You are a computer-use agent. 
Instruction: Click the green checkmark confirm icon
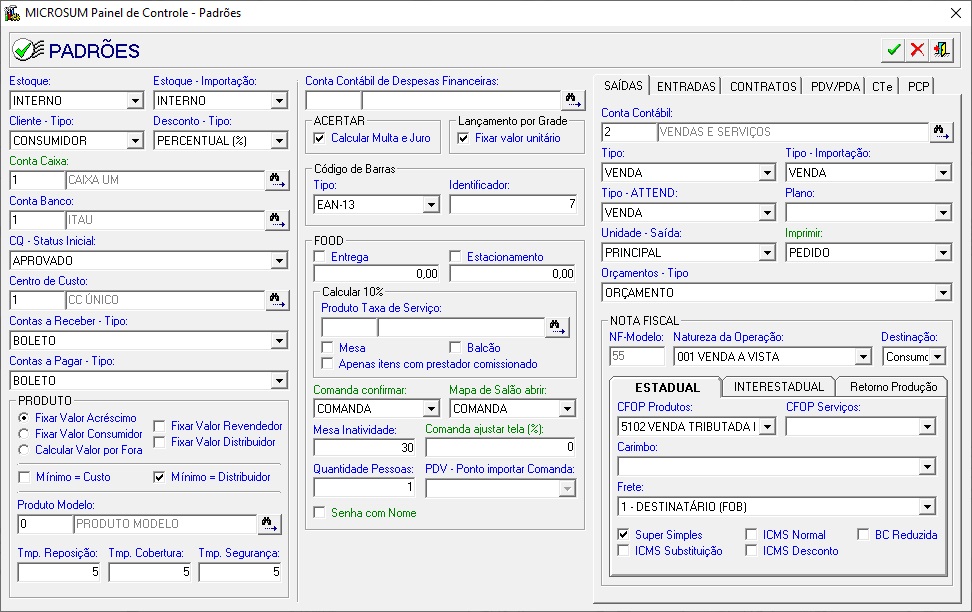(x=893, y=49)
